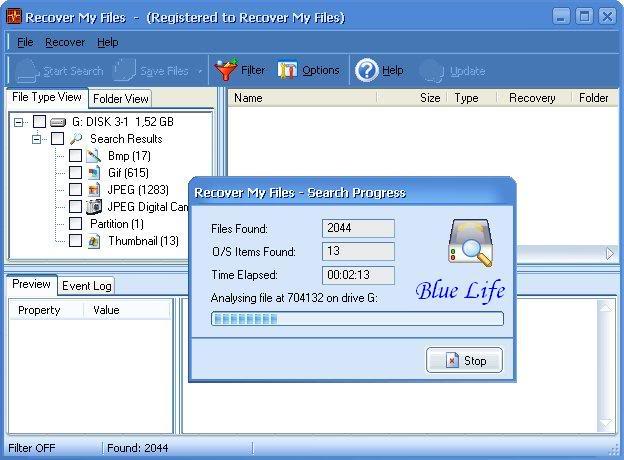The height and width of the screenshot is (460, 624).
Task: Click the Thumbnail file type icon
Action: tap(94, 241)
